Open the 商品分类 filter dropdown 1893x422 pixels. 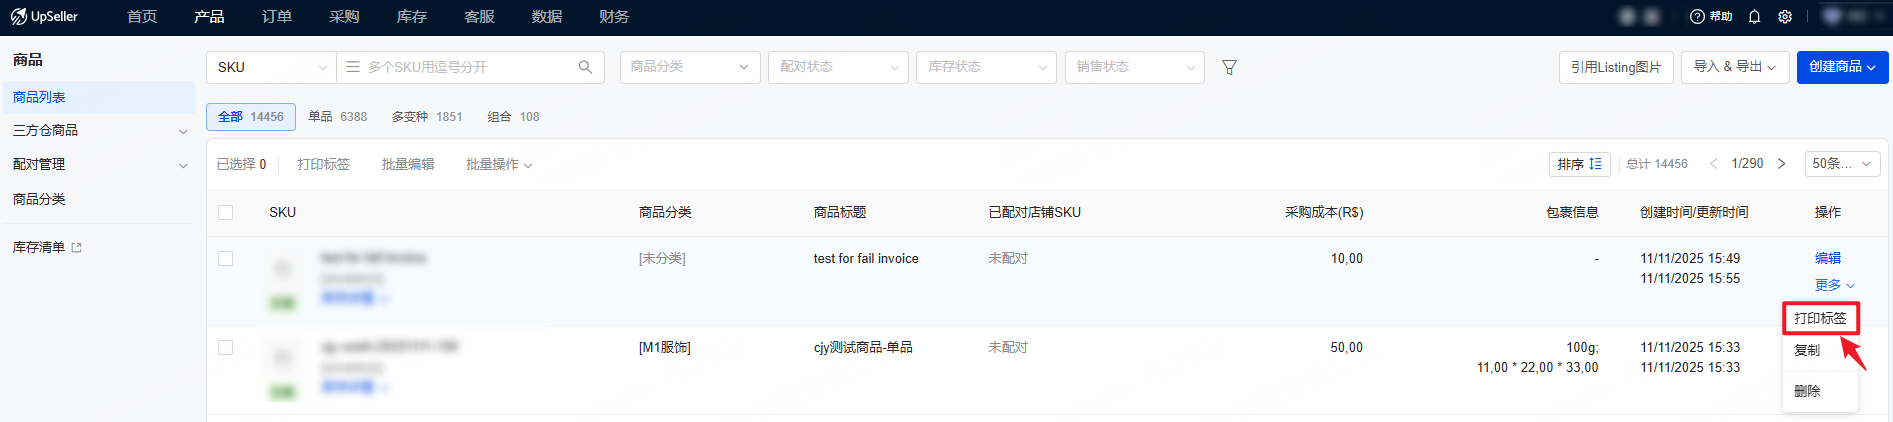690,67
